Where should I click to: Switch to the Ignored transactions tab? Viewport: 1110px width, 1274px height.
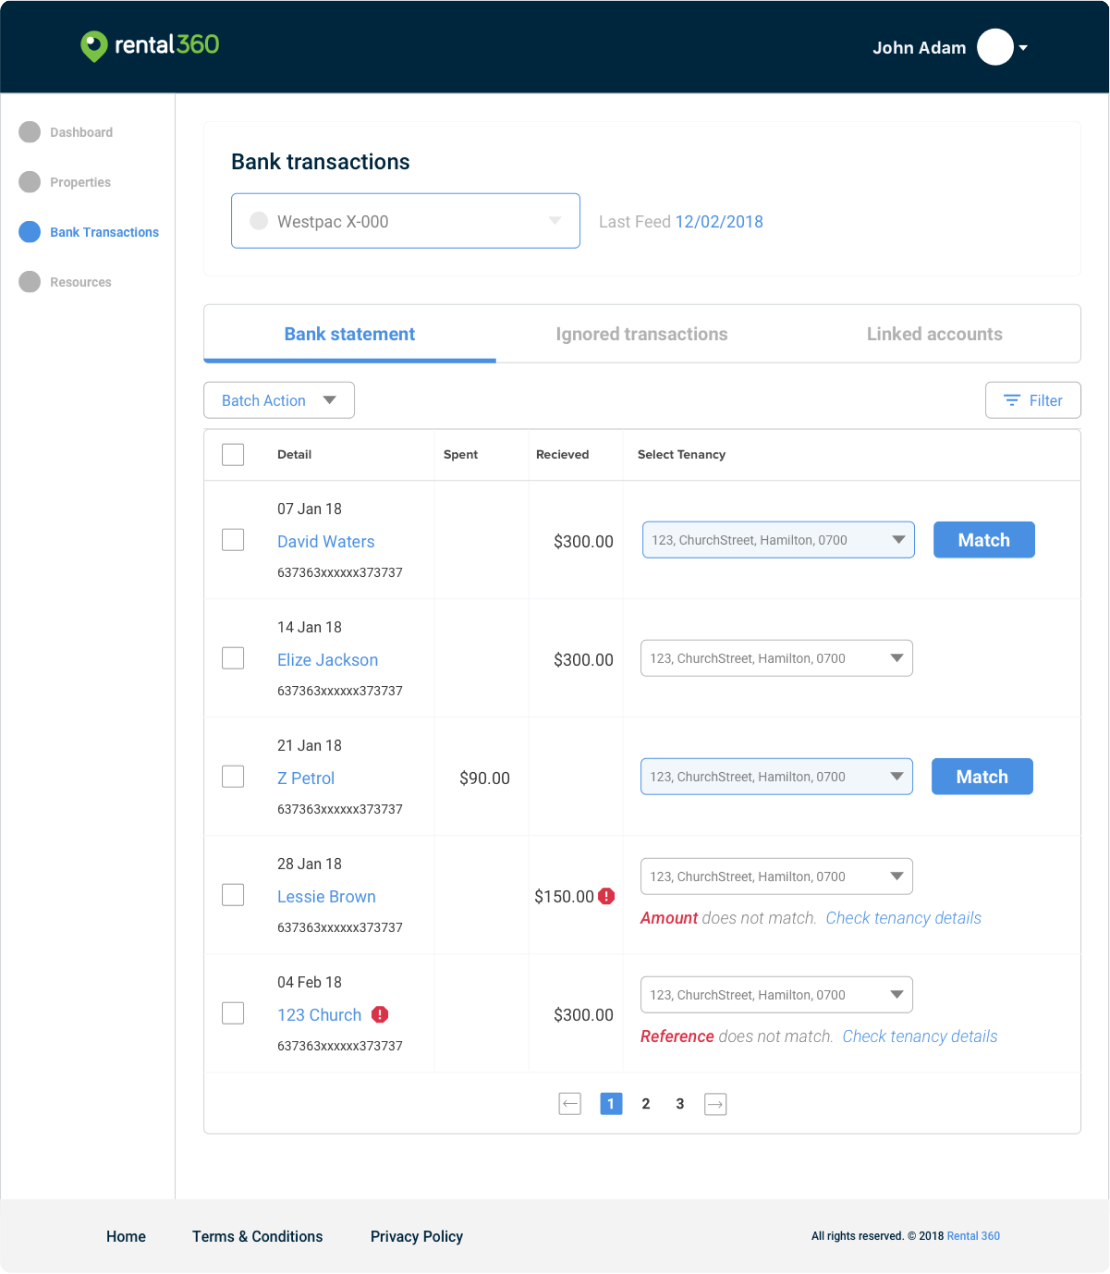point(642,334)
